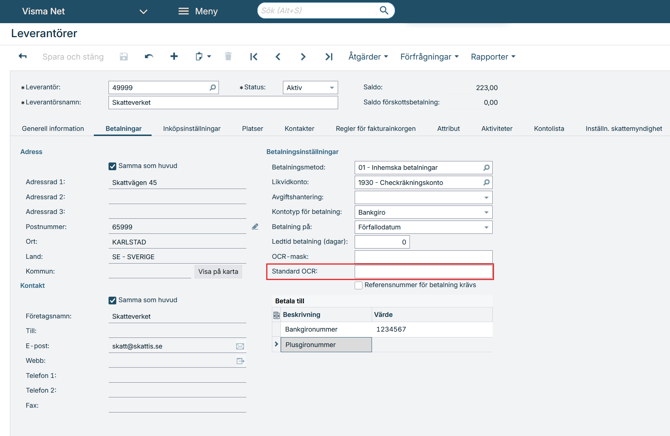
Task: Open the Avgiftshantering dropdown
Action: [486, 197]
